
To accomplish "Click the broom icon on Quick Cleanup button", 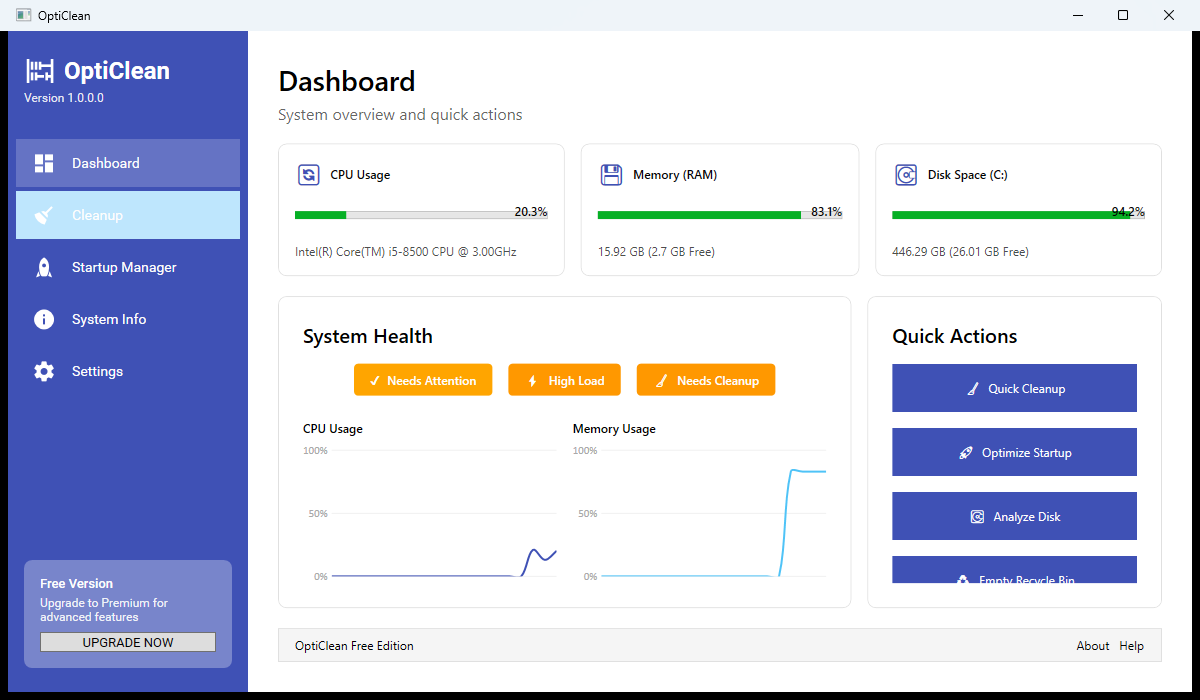I will point(973,389).
